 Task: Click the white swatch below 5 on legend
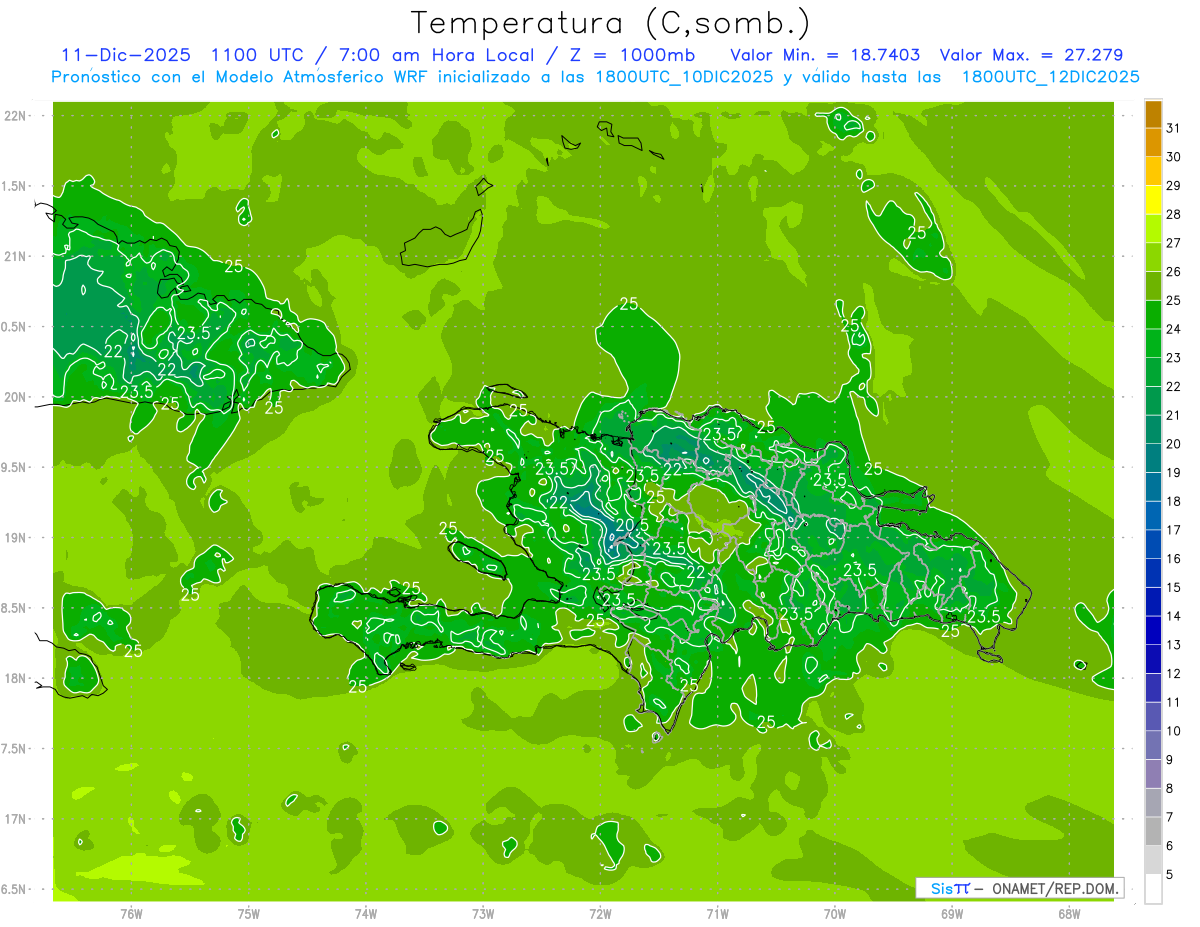point(1153,889)
